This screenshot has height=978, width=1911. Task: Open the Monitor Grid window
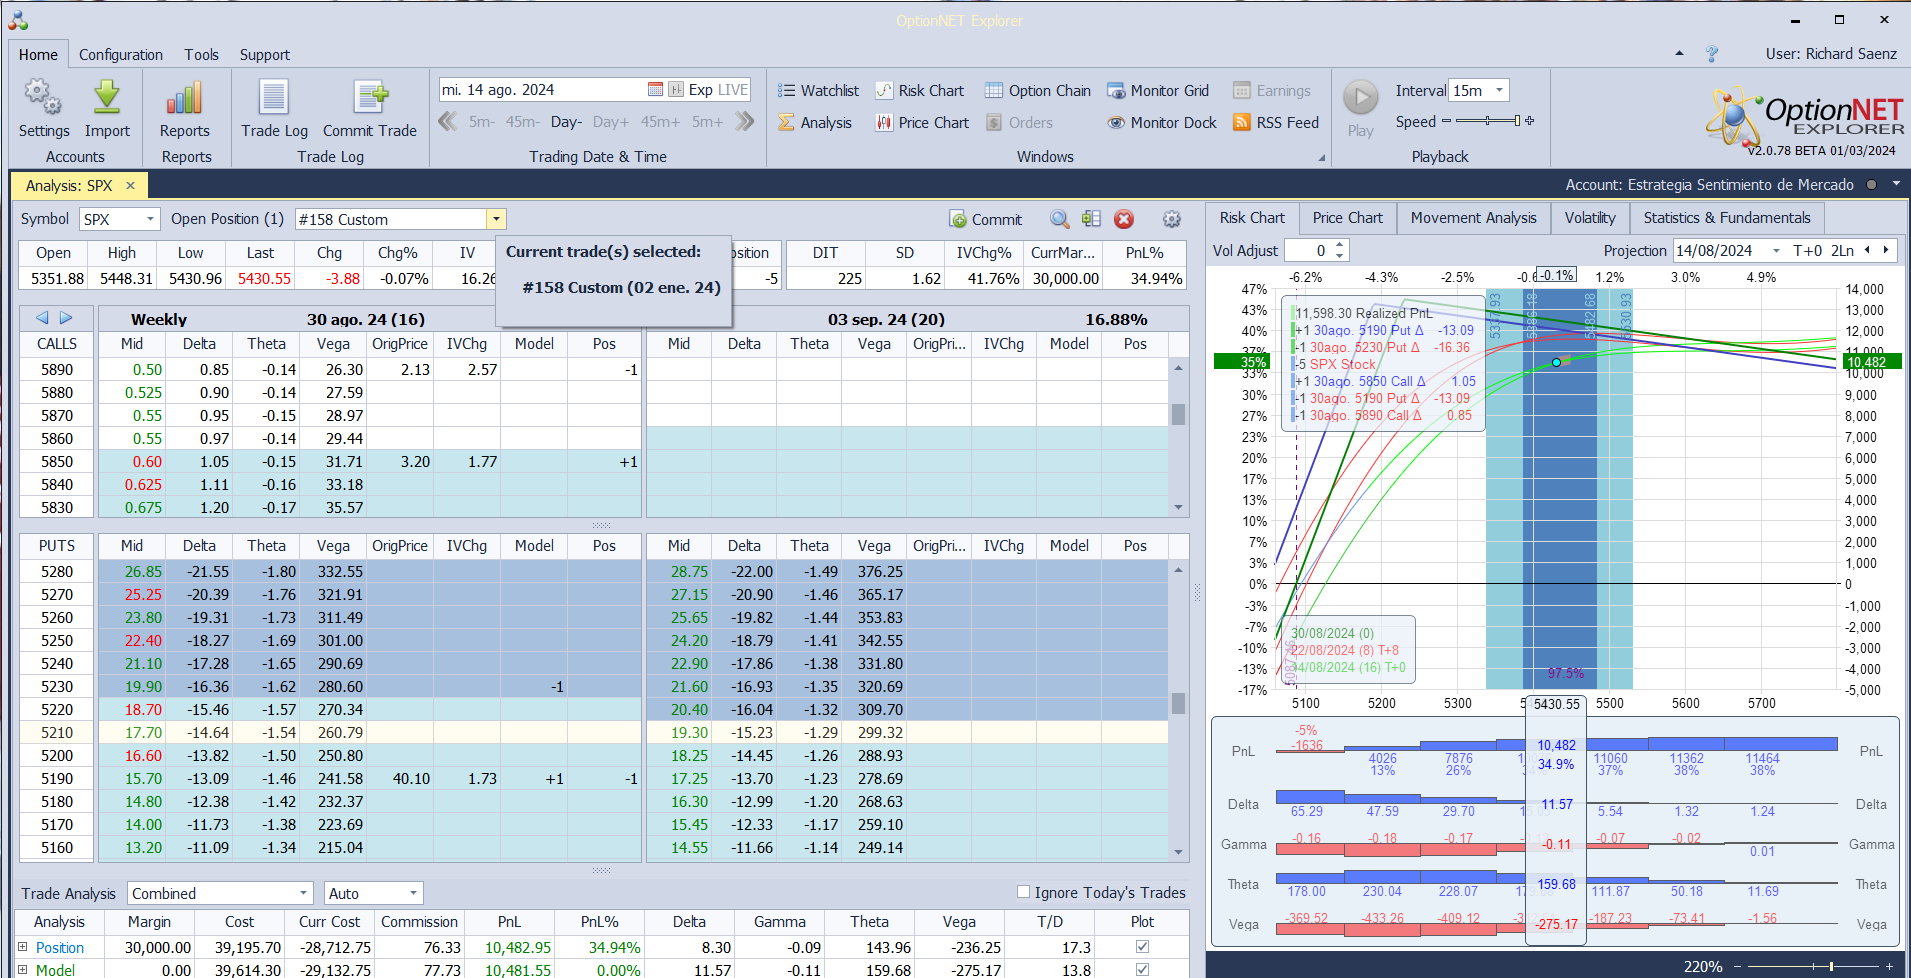pos(1158,91)
